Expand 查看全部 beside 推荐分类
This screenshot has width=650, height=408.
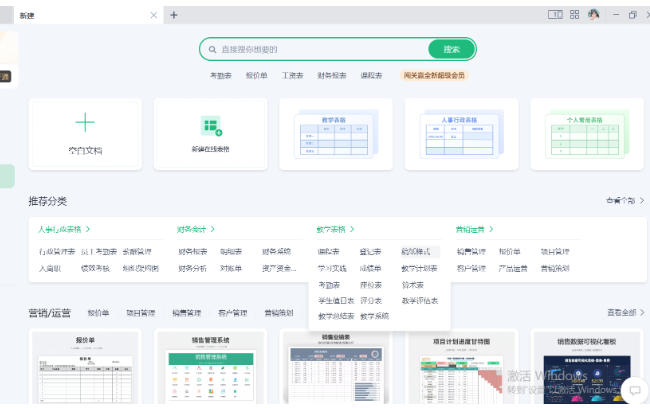pos(625,201)
